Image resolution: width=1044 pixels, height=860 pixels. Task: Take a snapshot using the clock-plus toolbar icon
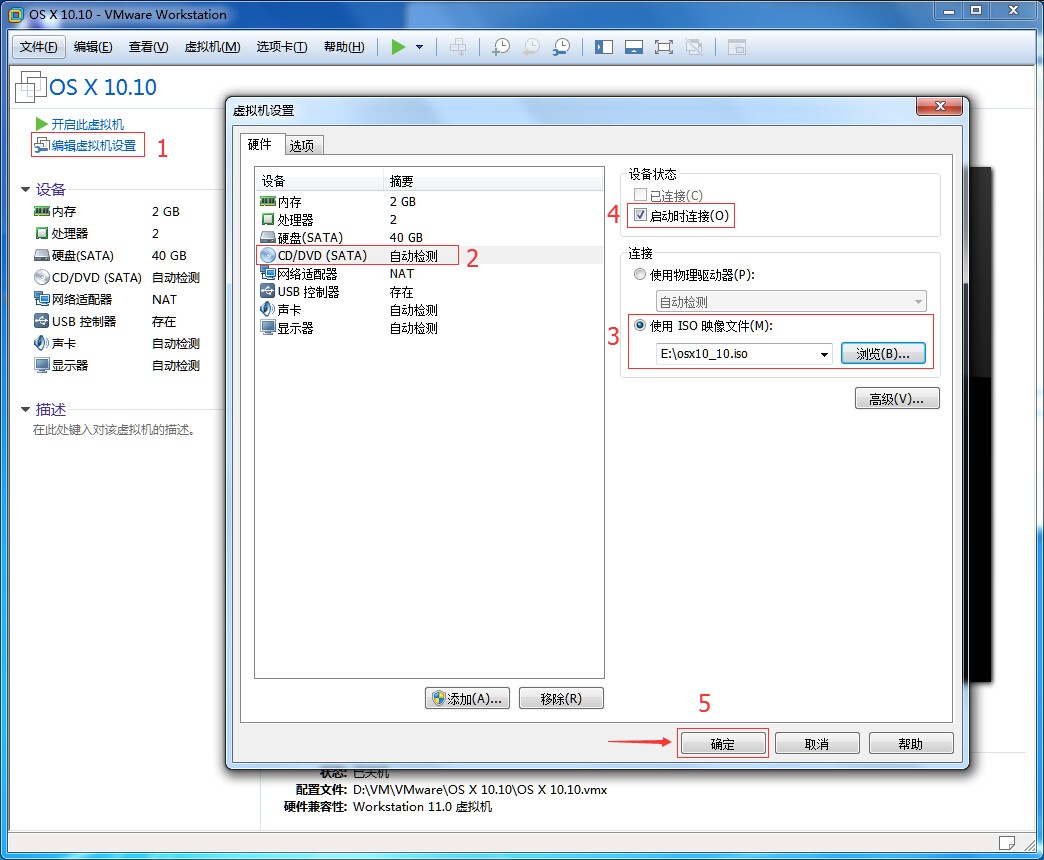(x=500, y=46)
